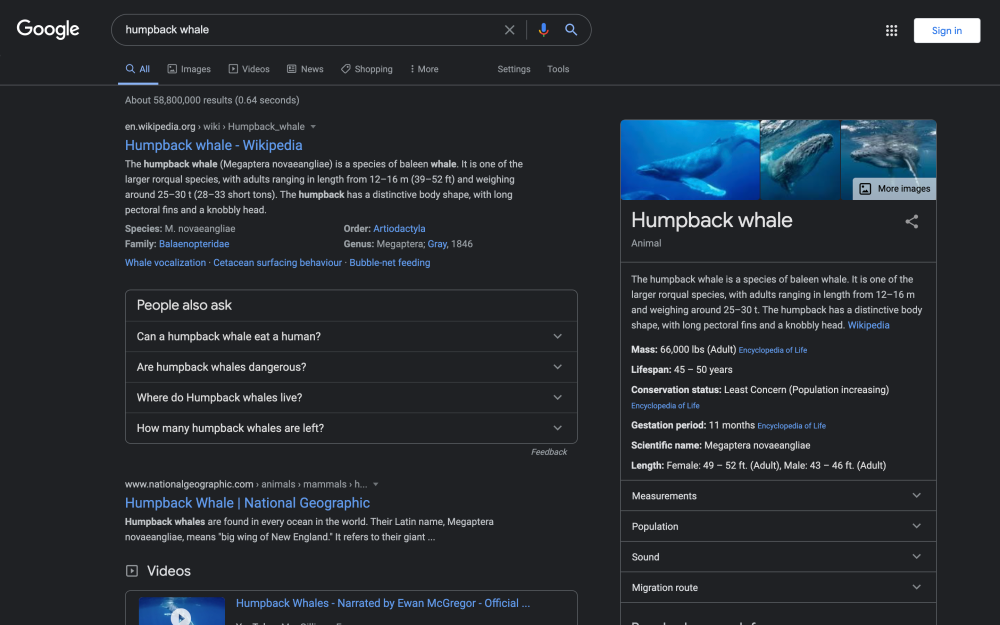The image size is (1000, 625).
Task: Open the Balaenopteridae family link
Action: [194, 244]
